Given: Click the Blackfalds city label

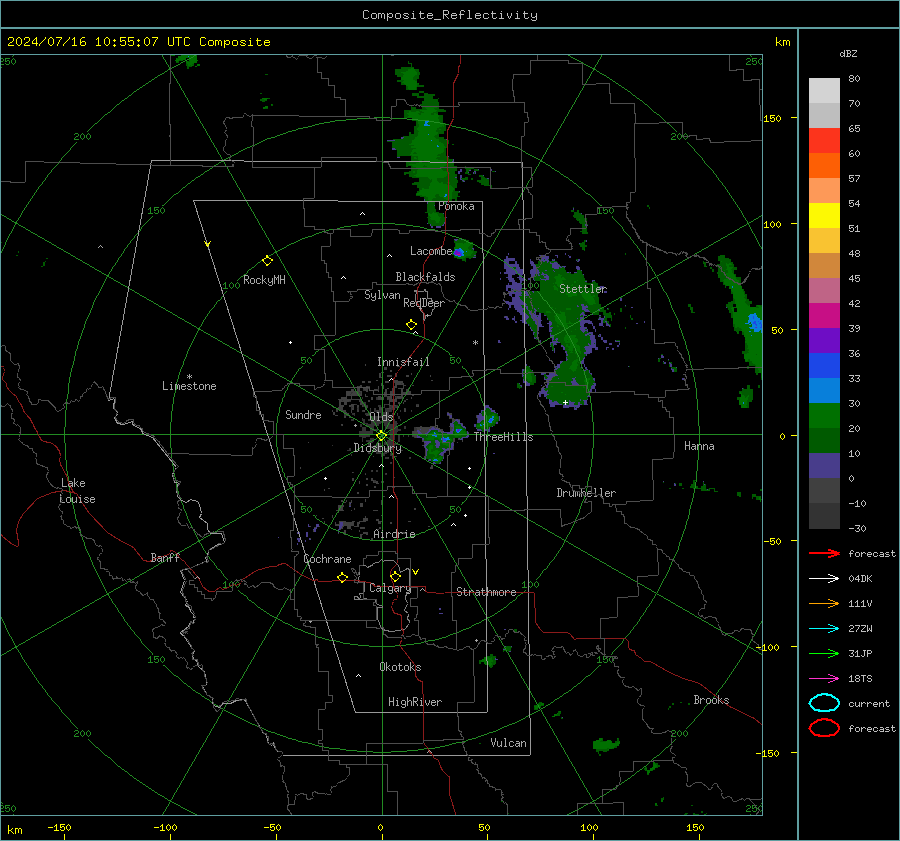Looking at the screenshot, I should click(x=425, y=277).
